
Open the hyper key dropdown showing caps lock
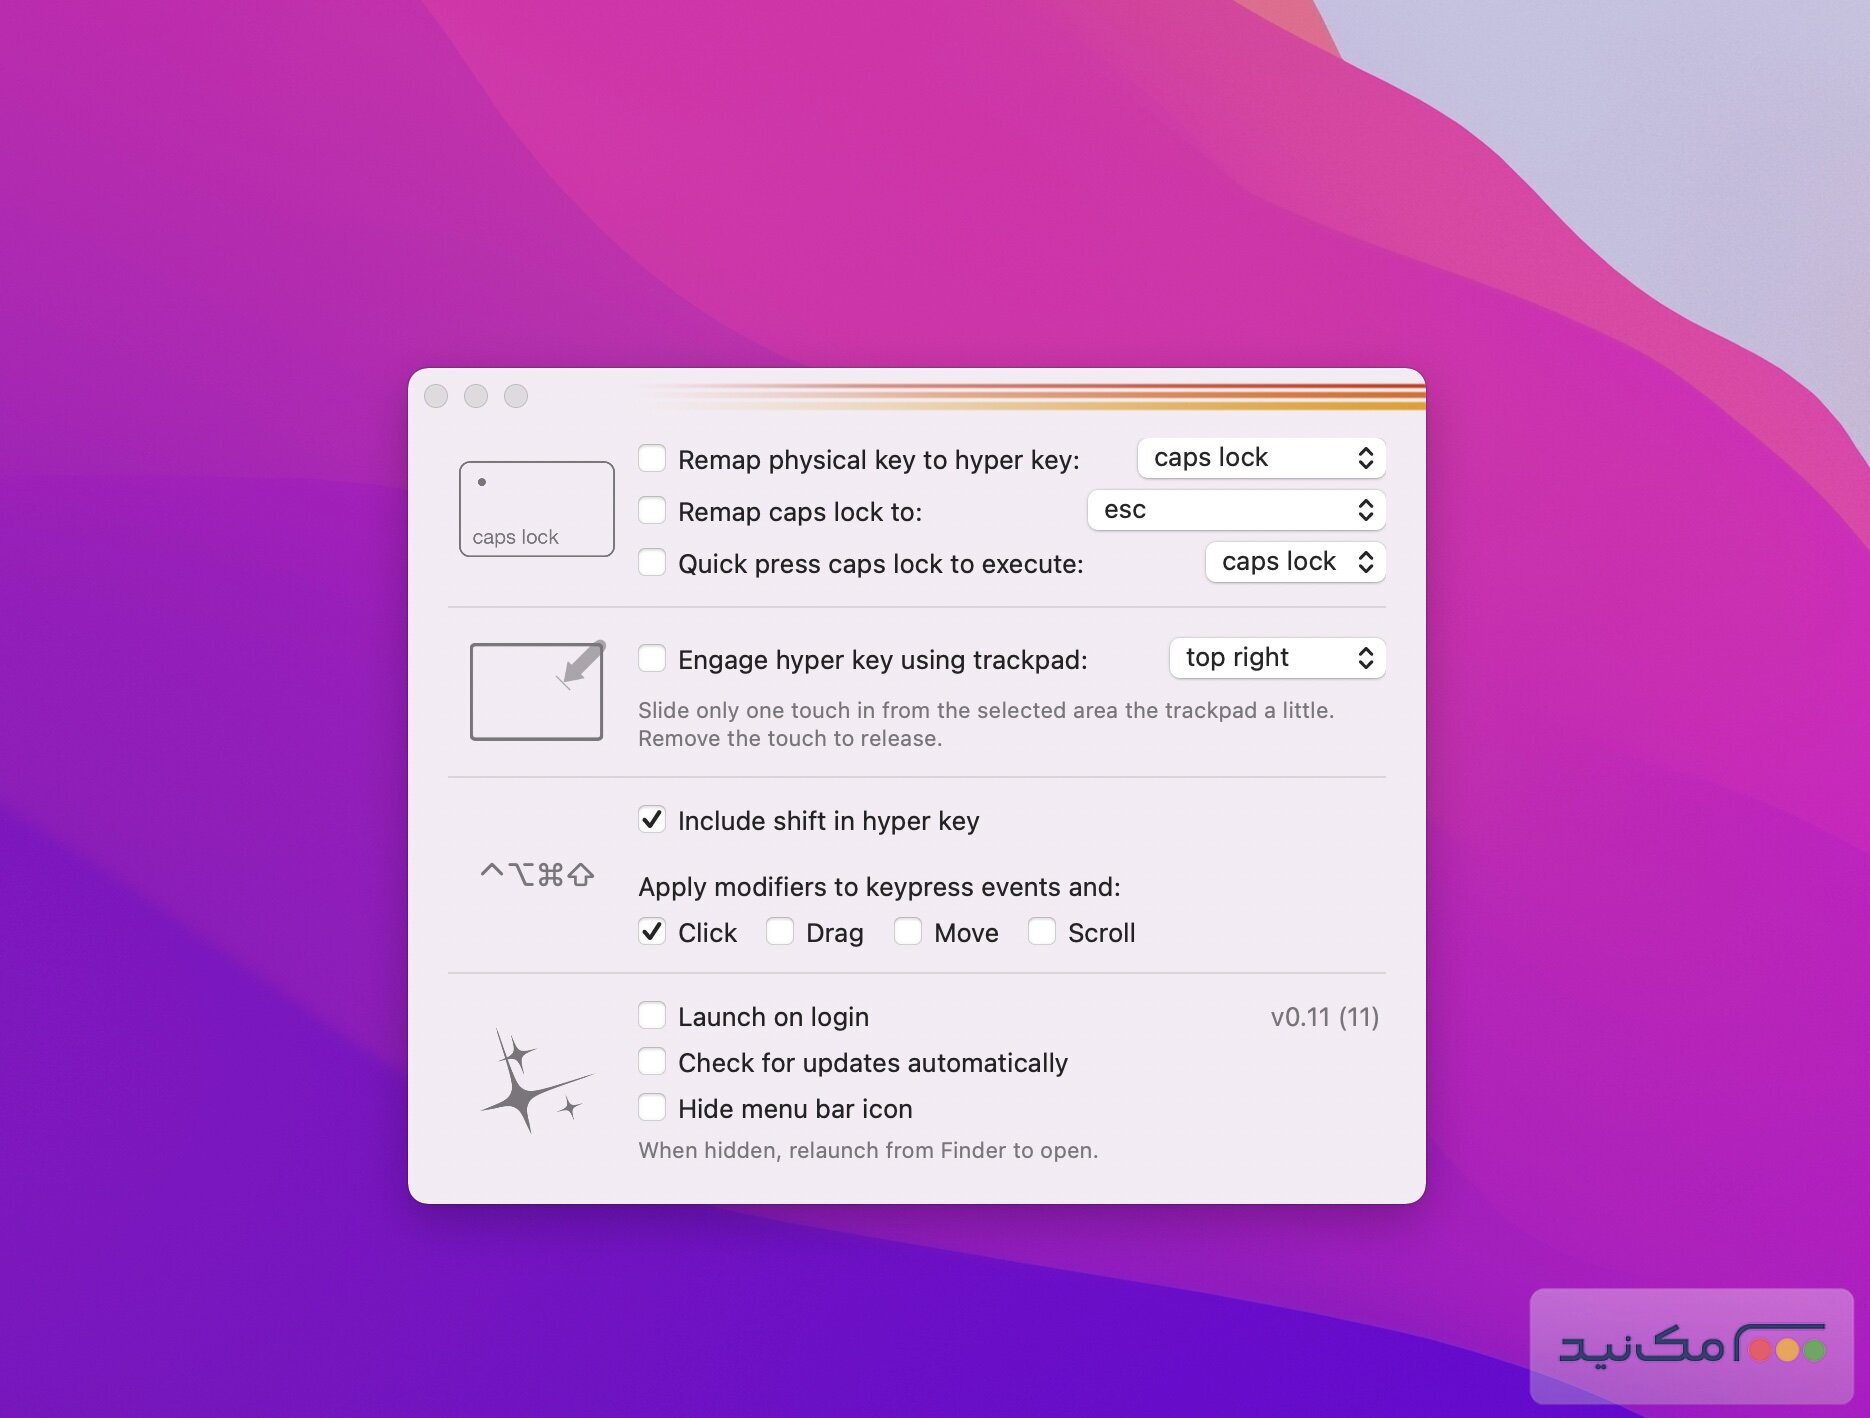(1259, 457)
